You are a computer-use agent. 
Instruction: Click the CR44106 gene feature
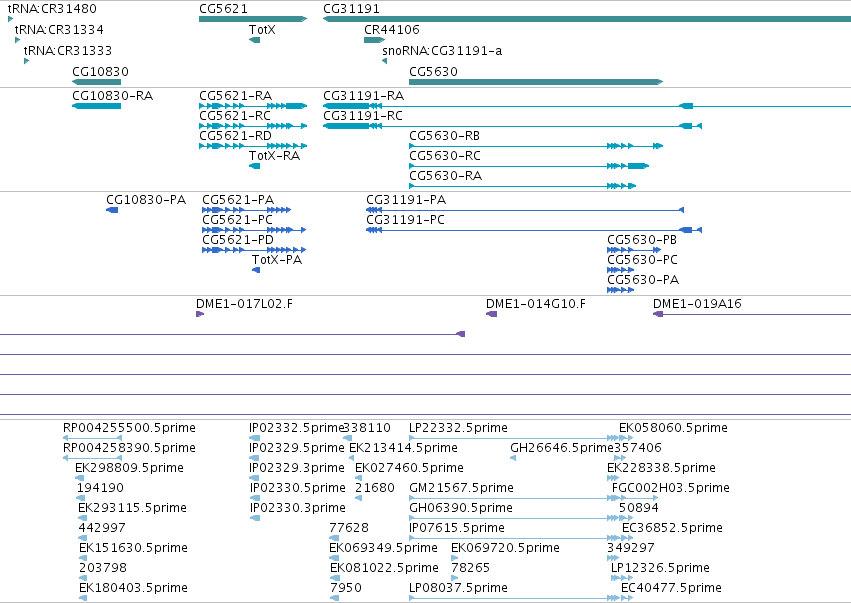[374, 40]
